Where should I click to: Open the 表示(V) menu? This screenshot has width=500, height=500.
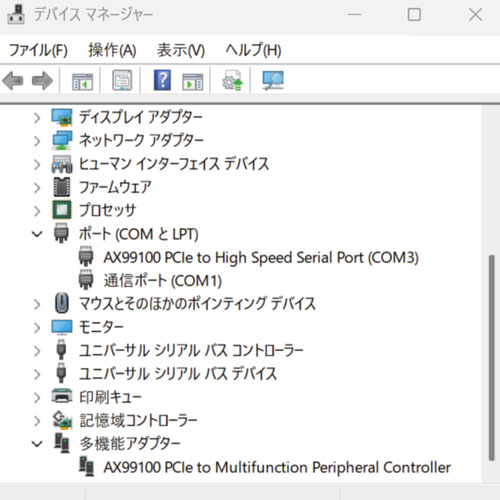(x=181, y=50)
